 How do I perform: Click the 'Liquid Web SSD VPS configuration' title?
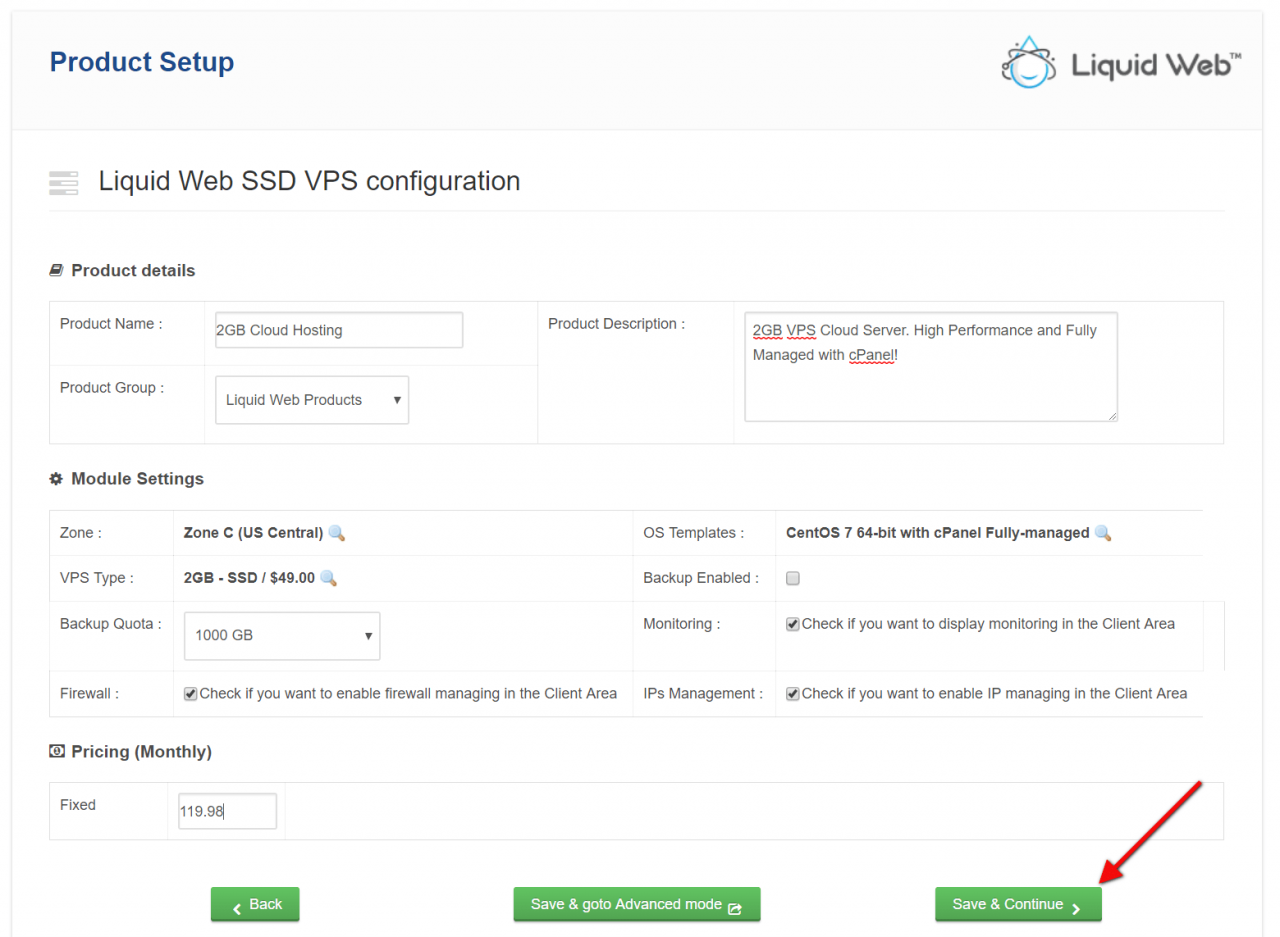[309, 182]
